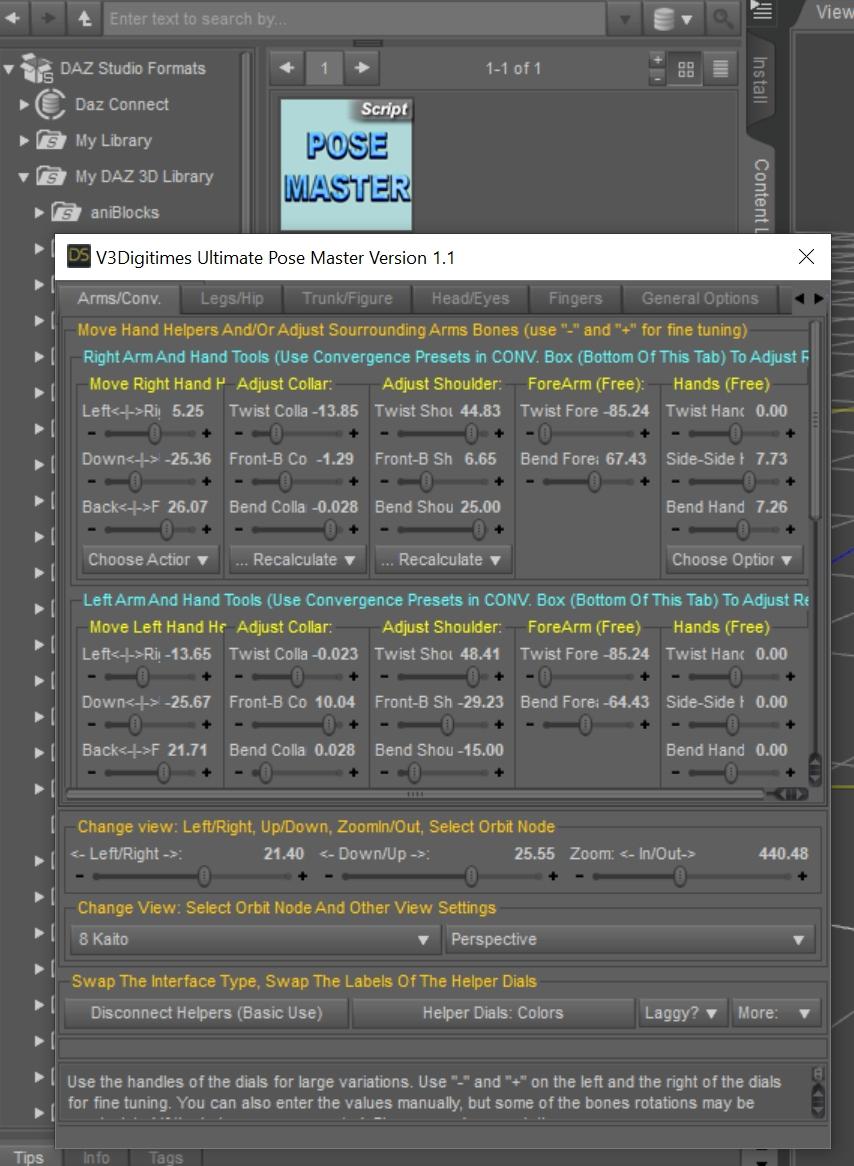Screen dimensions: 854x1166
Task: Open the Laggy? dropdown
Action: pyautogui.click(x=681, y=1013)
